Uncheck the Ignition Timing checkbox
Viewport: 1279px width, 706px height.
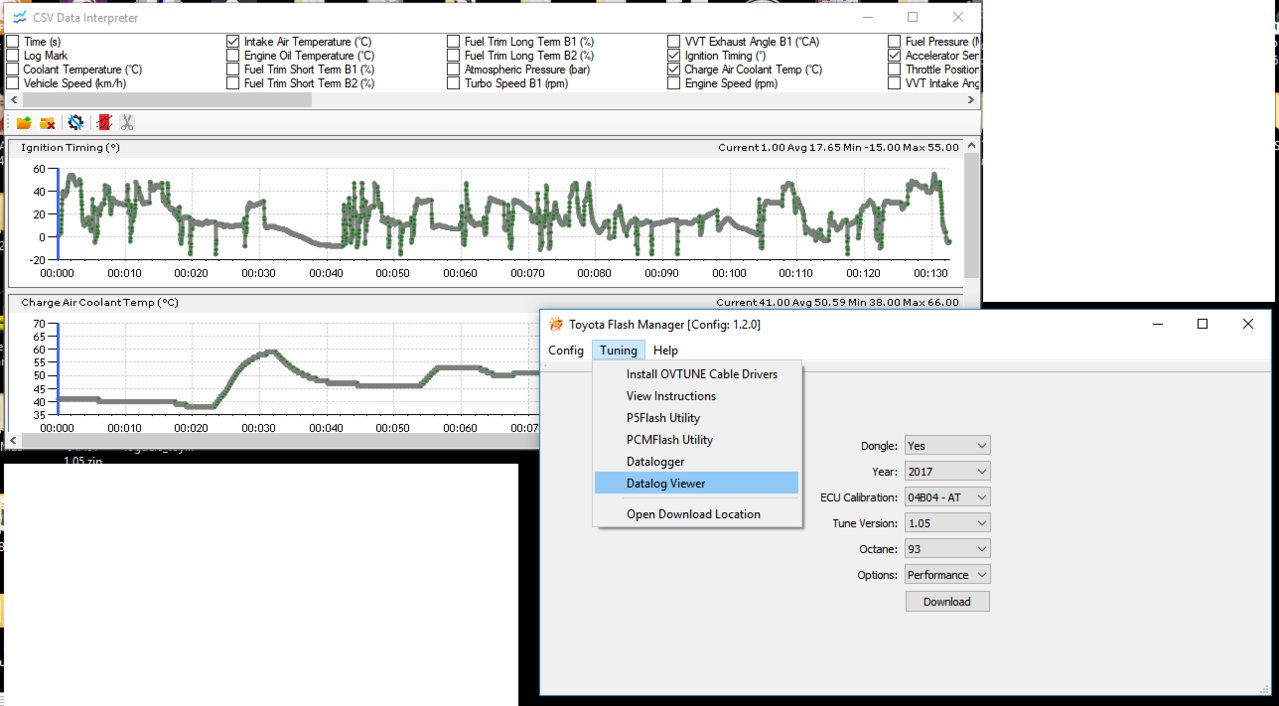tap(674, 56)
